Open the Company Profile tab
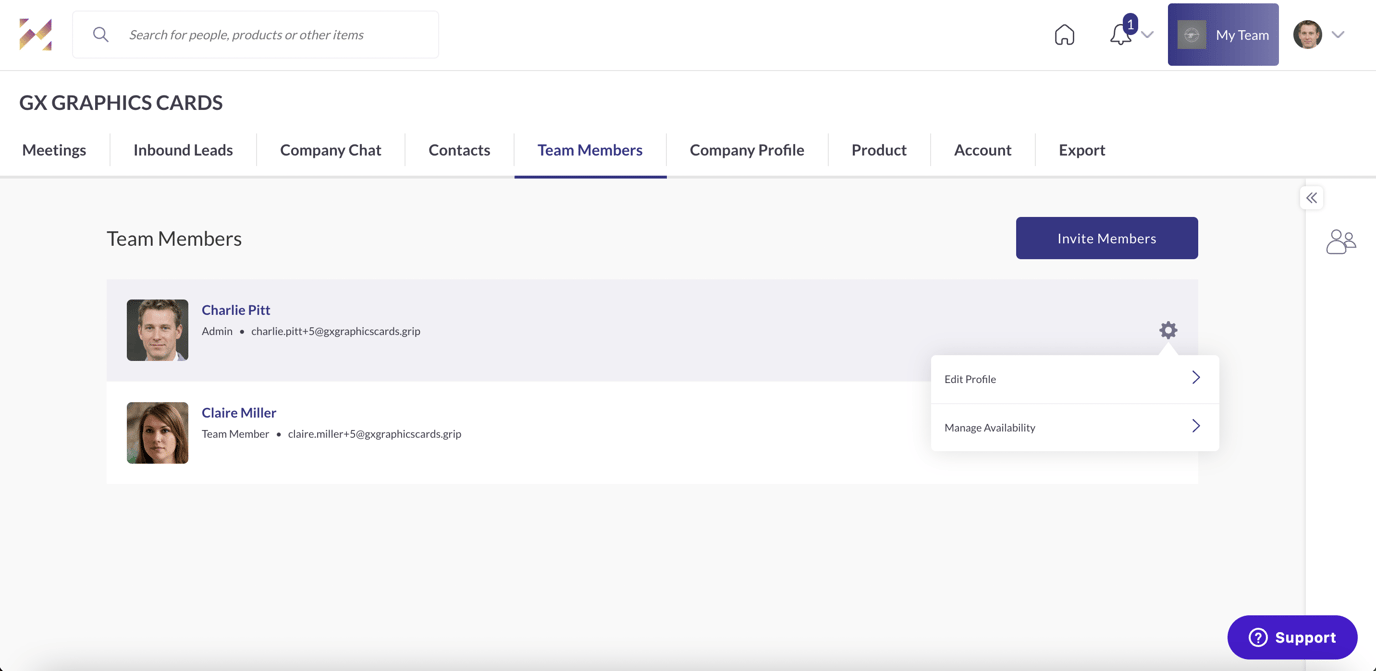 coord(747,150)
